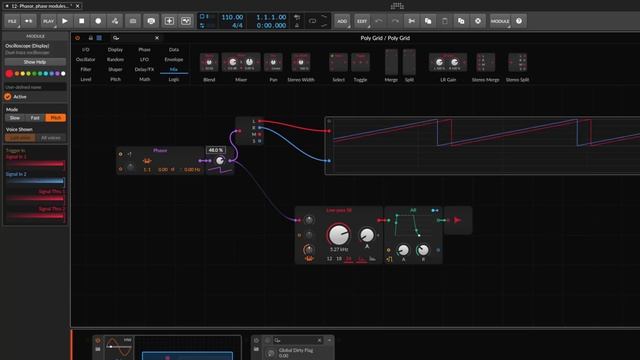The image size is (640, 360).
Task: Click the Show Help button
Action: pos(35,62)
